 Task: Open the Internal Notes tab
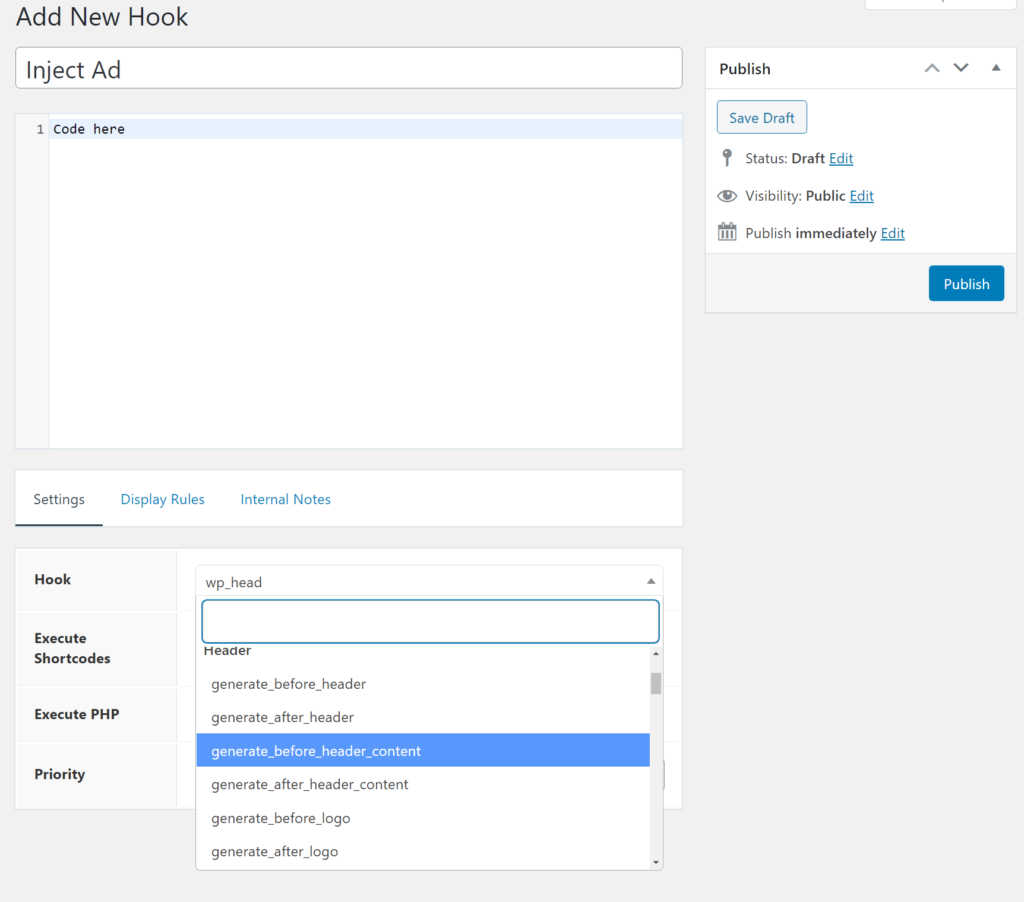[x=285, y=498]
